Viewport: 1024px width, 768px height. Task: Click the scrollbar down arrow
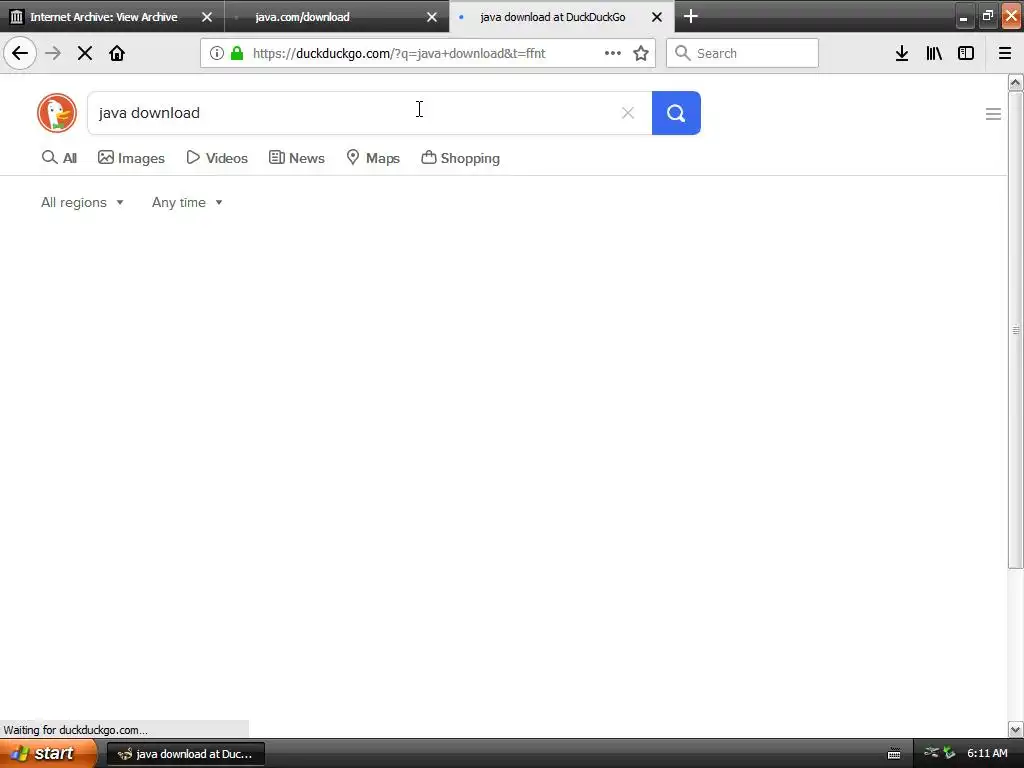pos(1015,729)
